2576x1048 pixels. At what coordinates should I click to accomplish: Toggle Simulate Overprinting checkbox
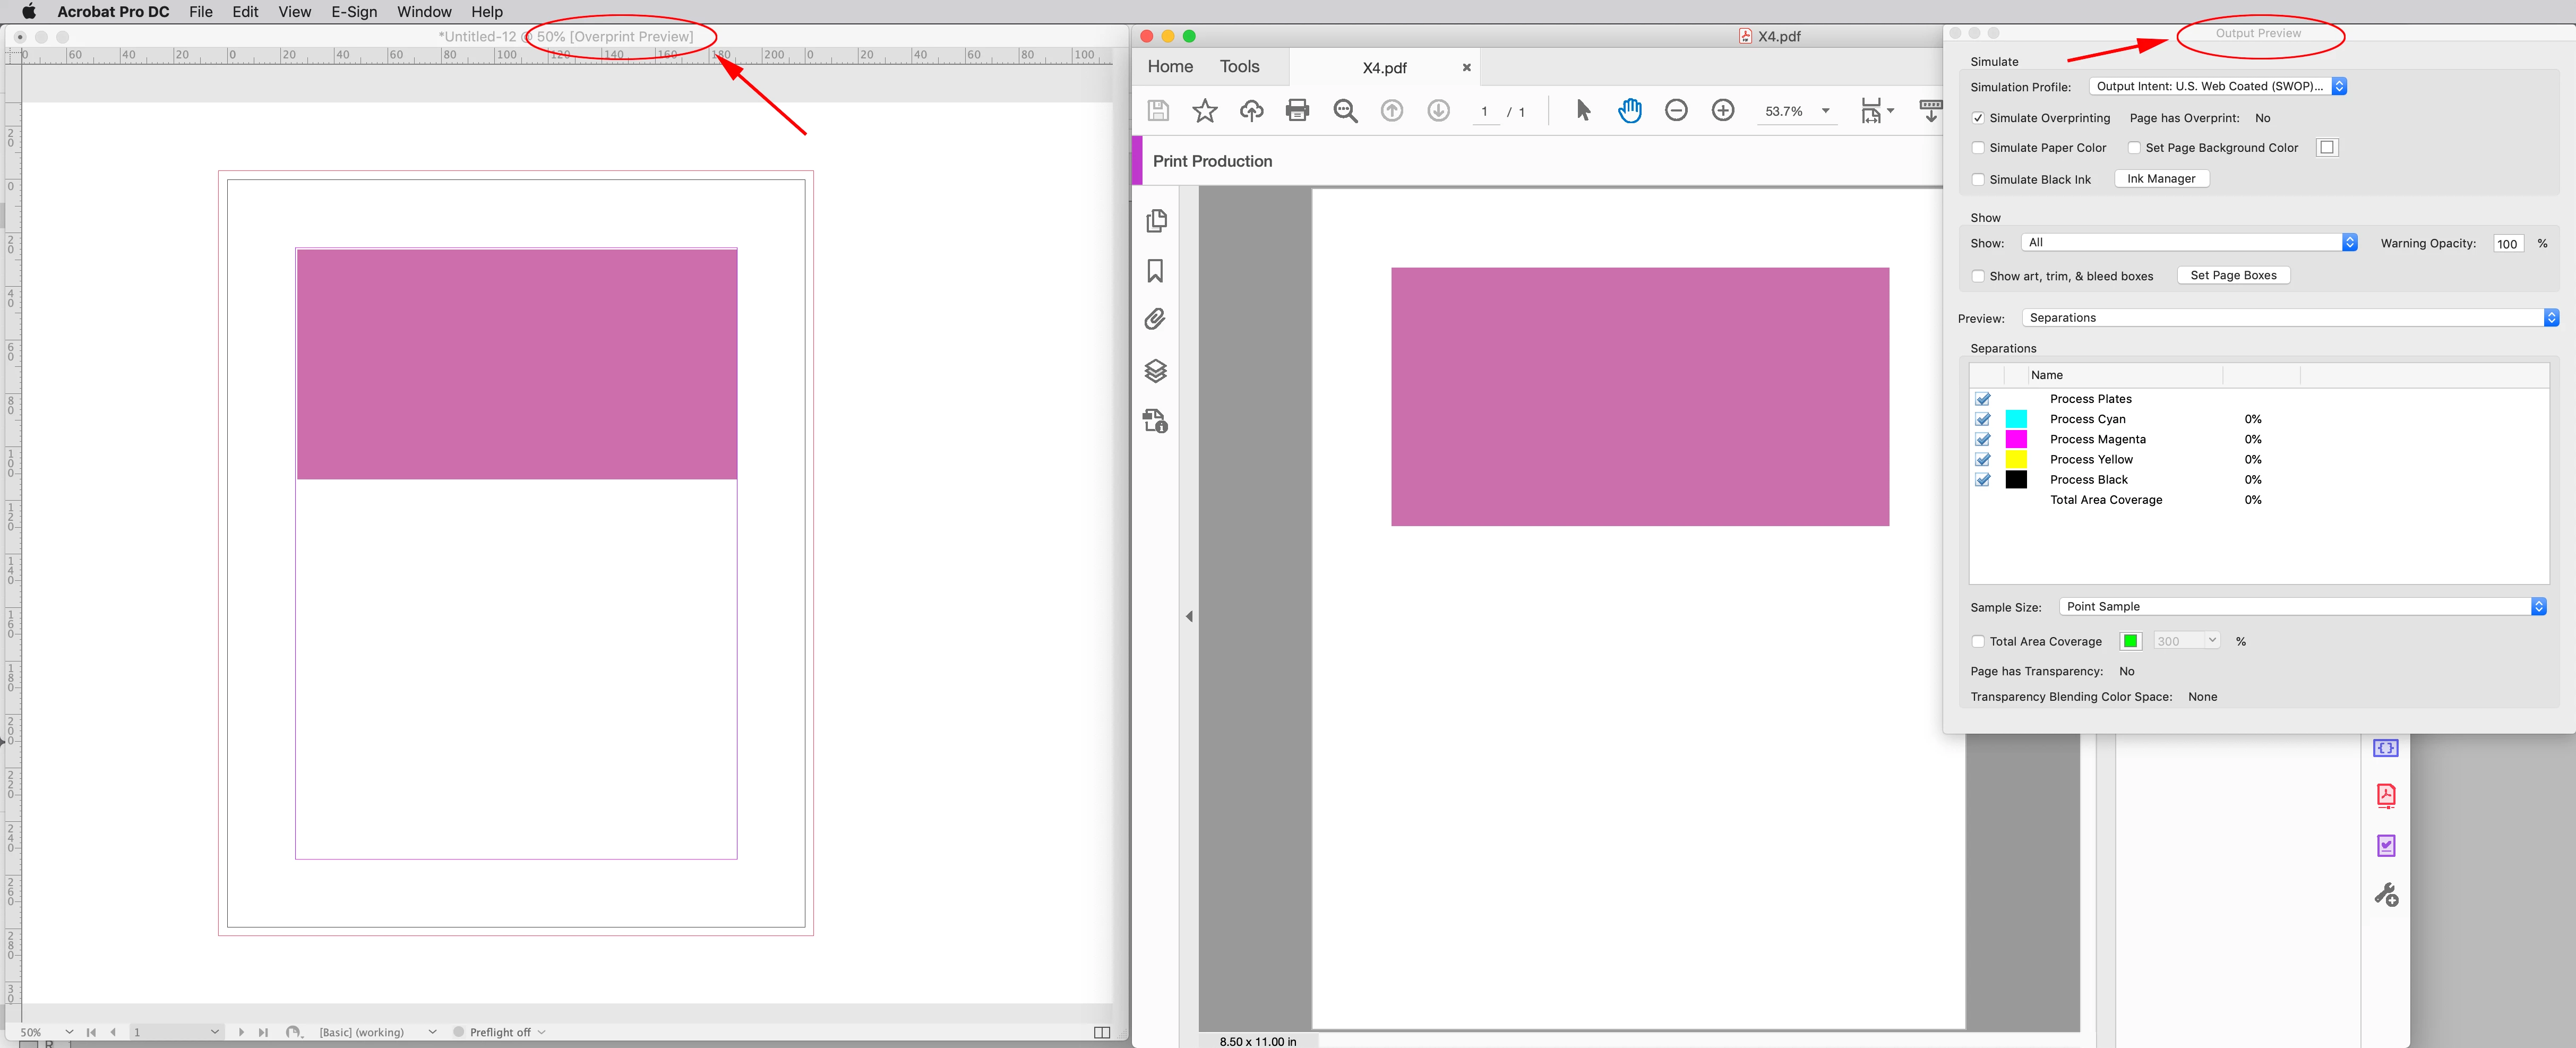pyautogui.click(x=1977, y=118)
